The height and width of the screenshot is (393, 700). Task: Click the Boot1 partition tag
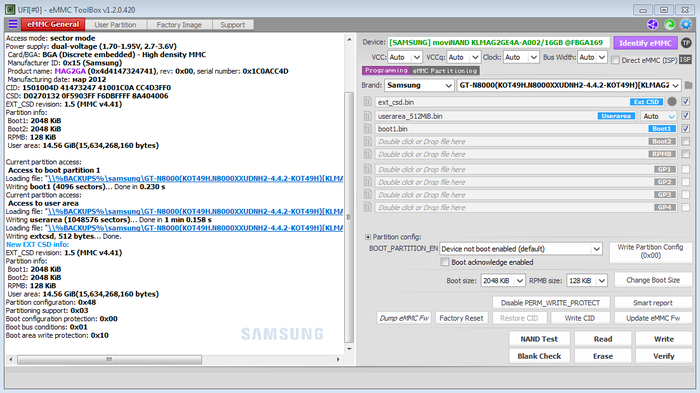[x=662, y=129]
